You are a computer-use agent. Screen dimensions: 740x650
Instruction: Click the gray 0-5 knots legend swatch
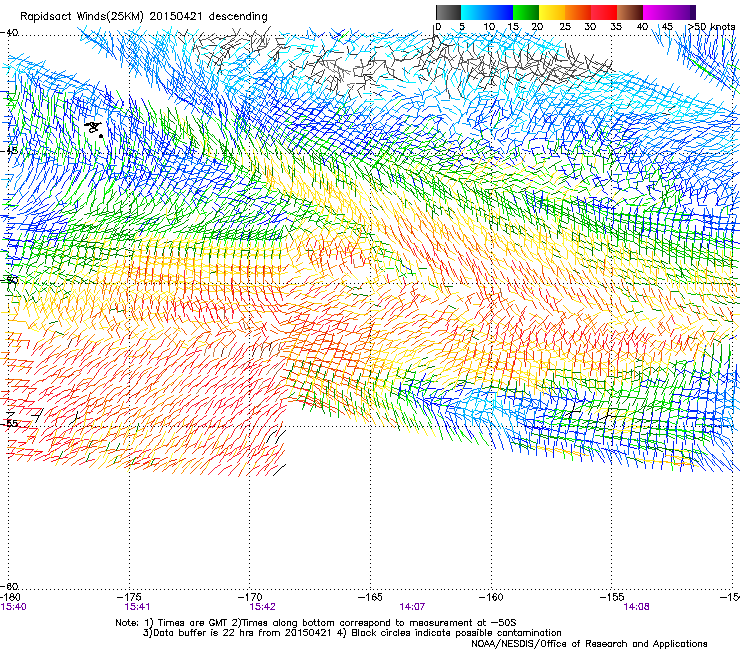coord(448,12)
